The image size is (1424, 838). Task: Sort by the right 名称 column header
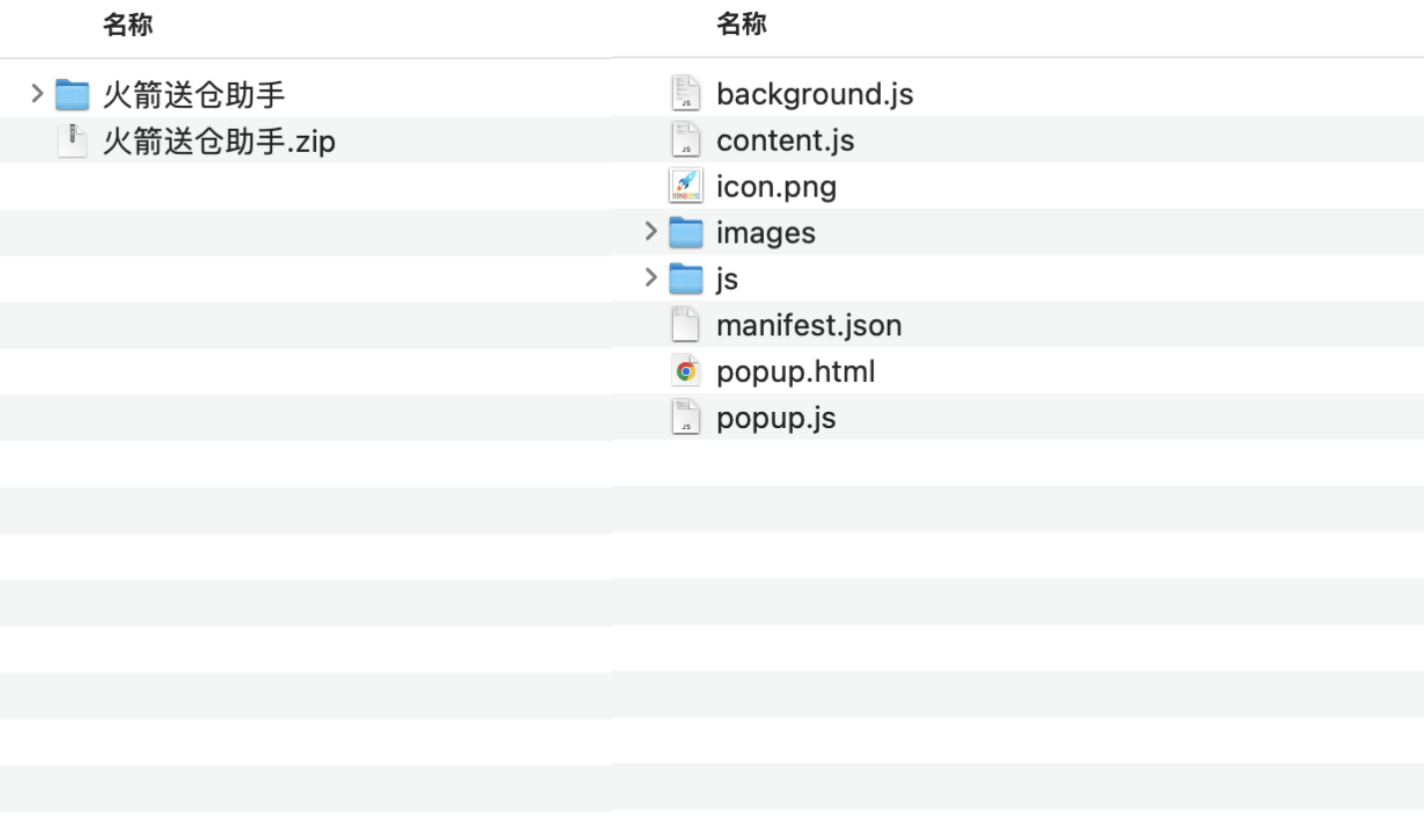pyautogui.click(x=742, y=24)
